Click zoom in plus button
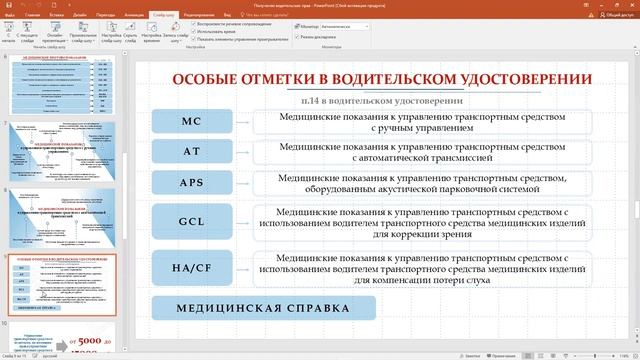 click(613, 356)
